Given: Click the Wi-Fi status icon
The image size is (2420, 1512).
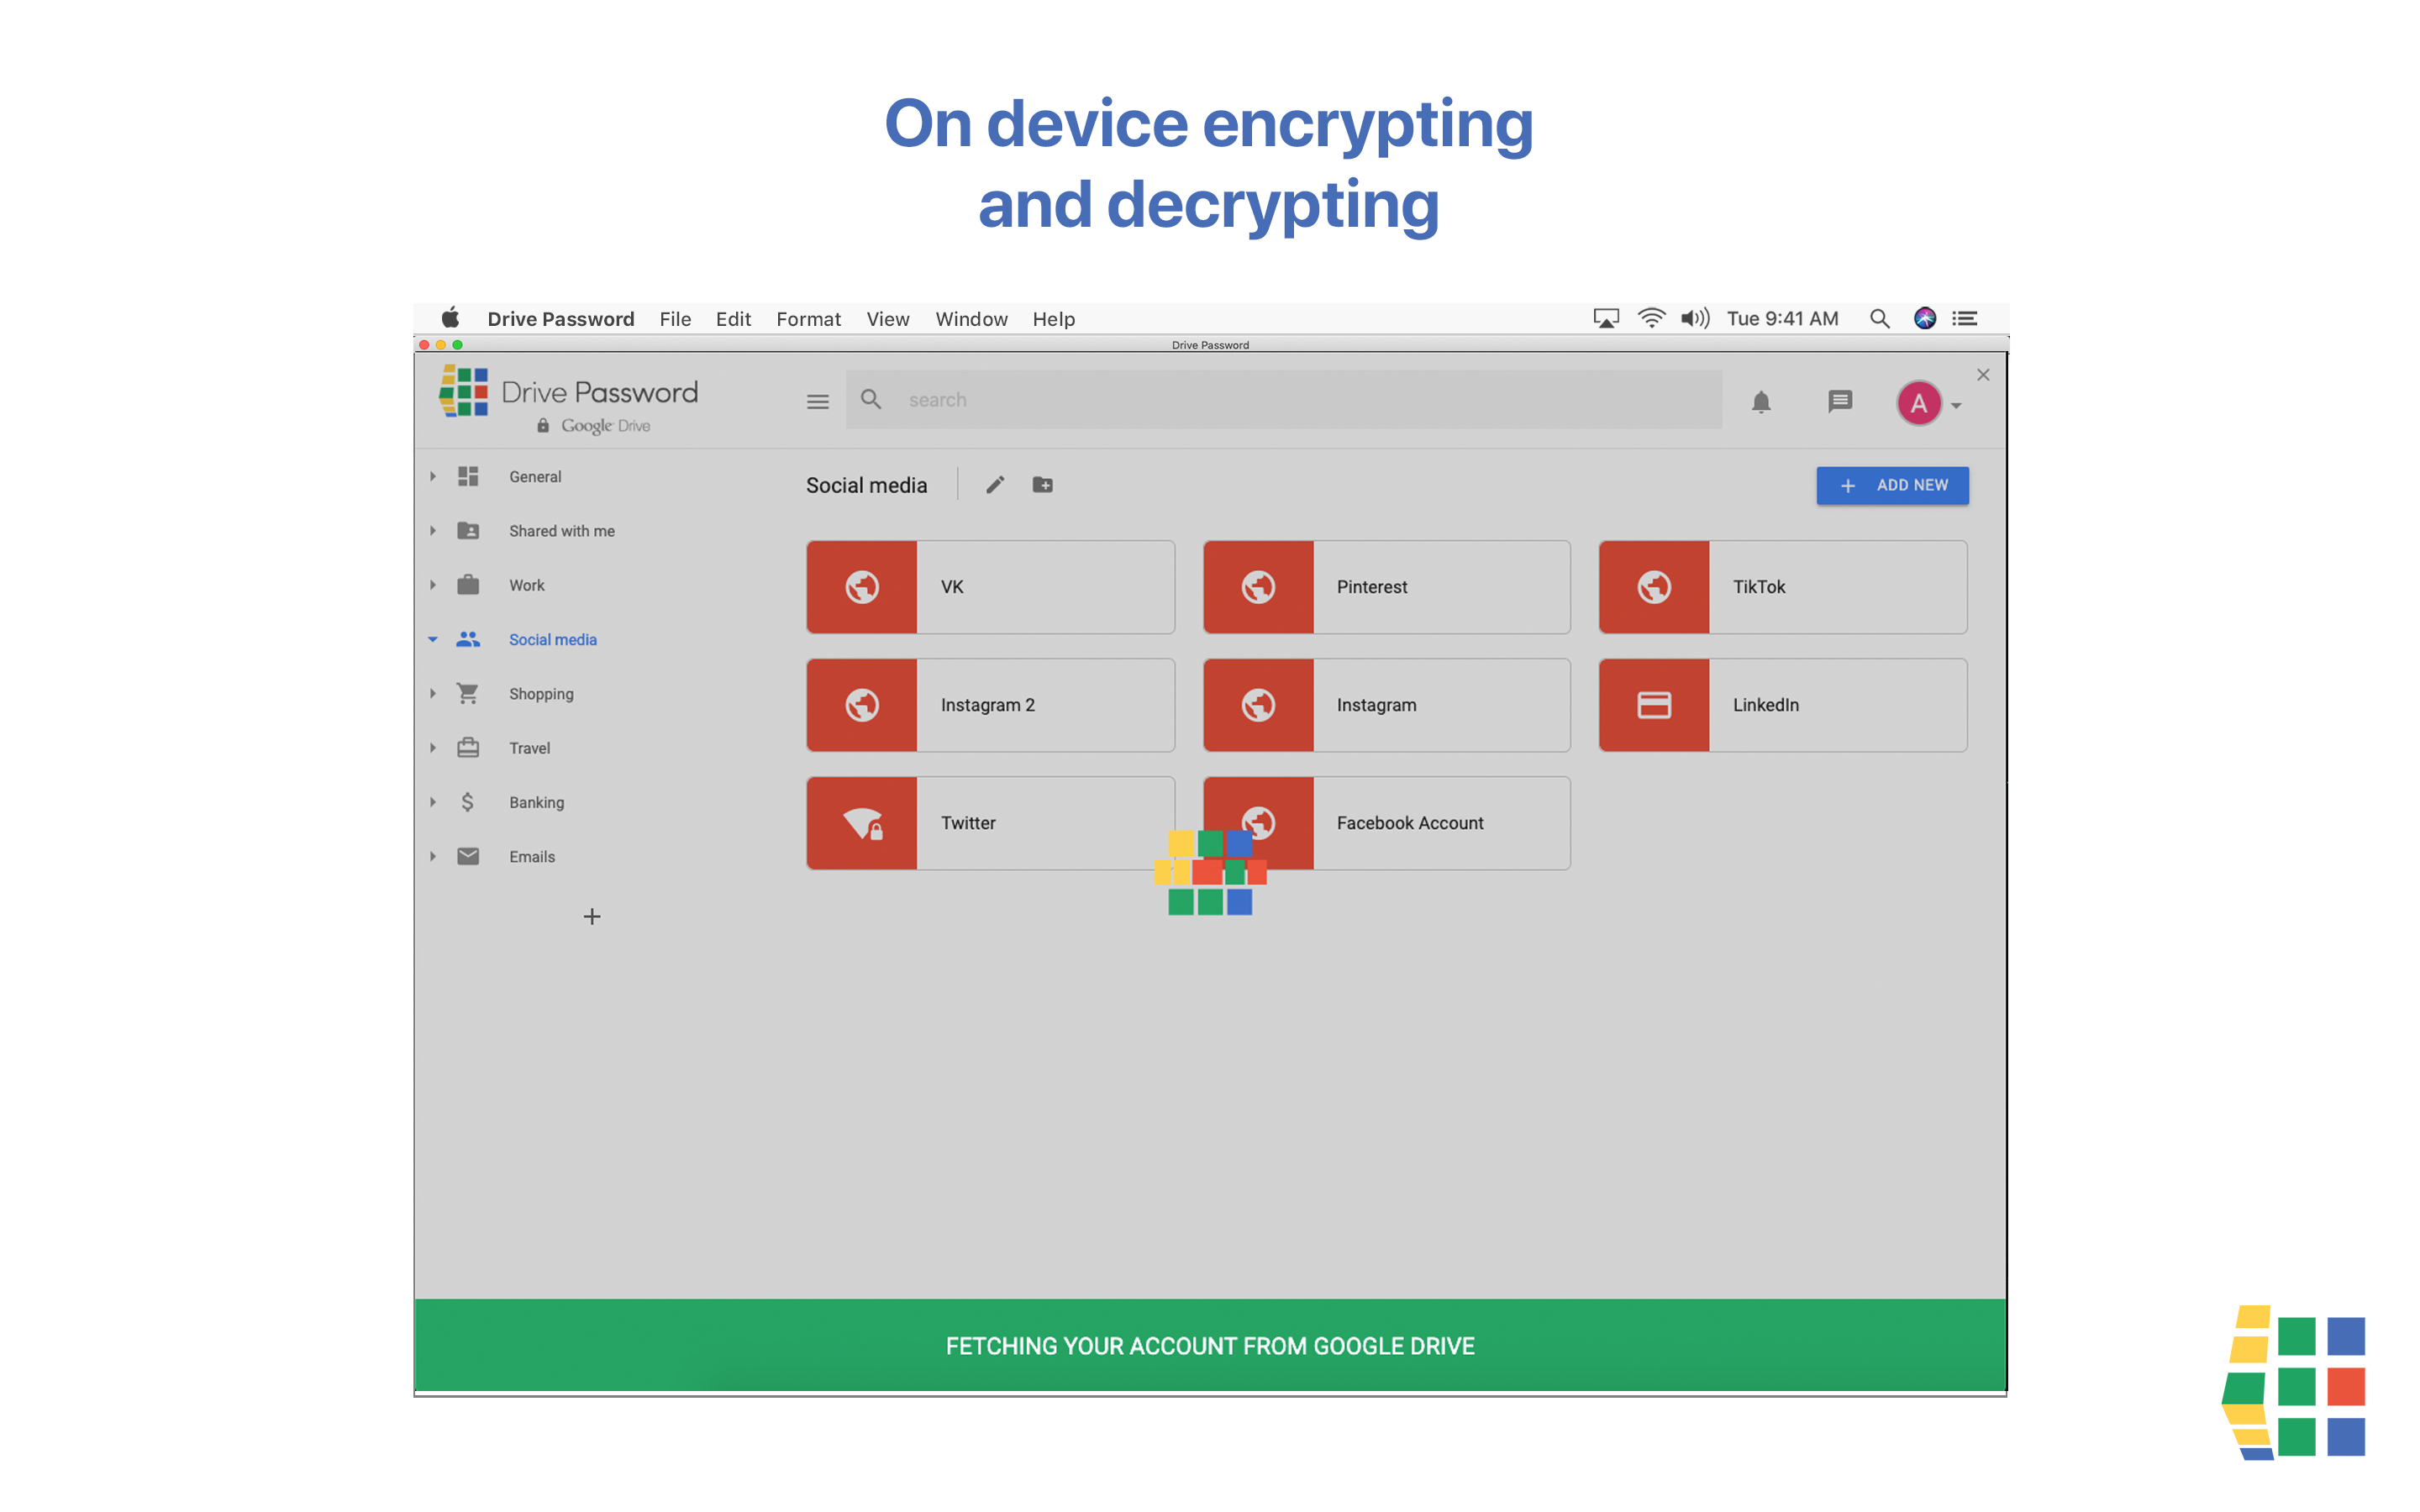Looking at the screenshot, I should [x=1651, y=319].
